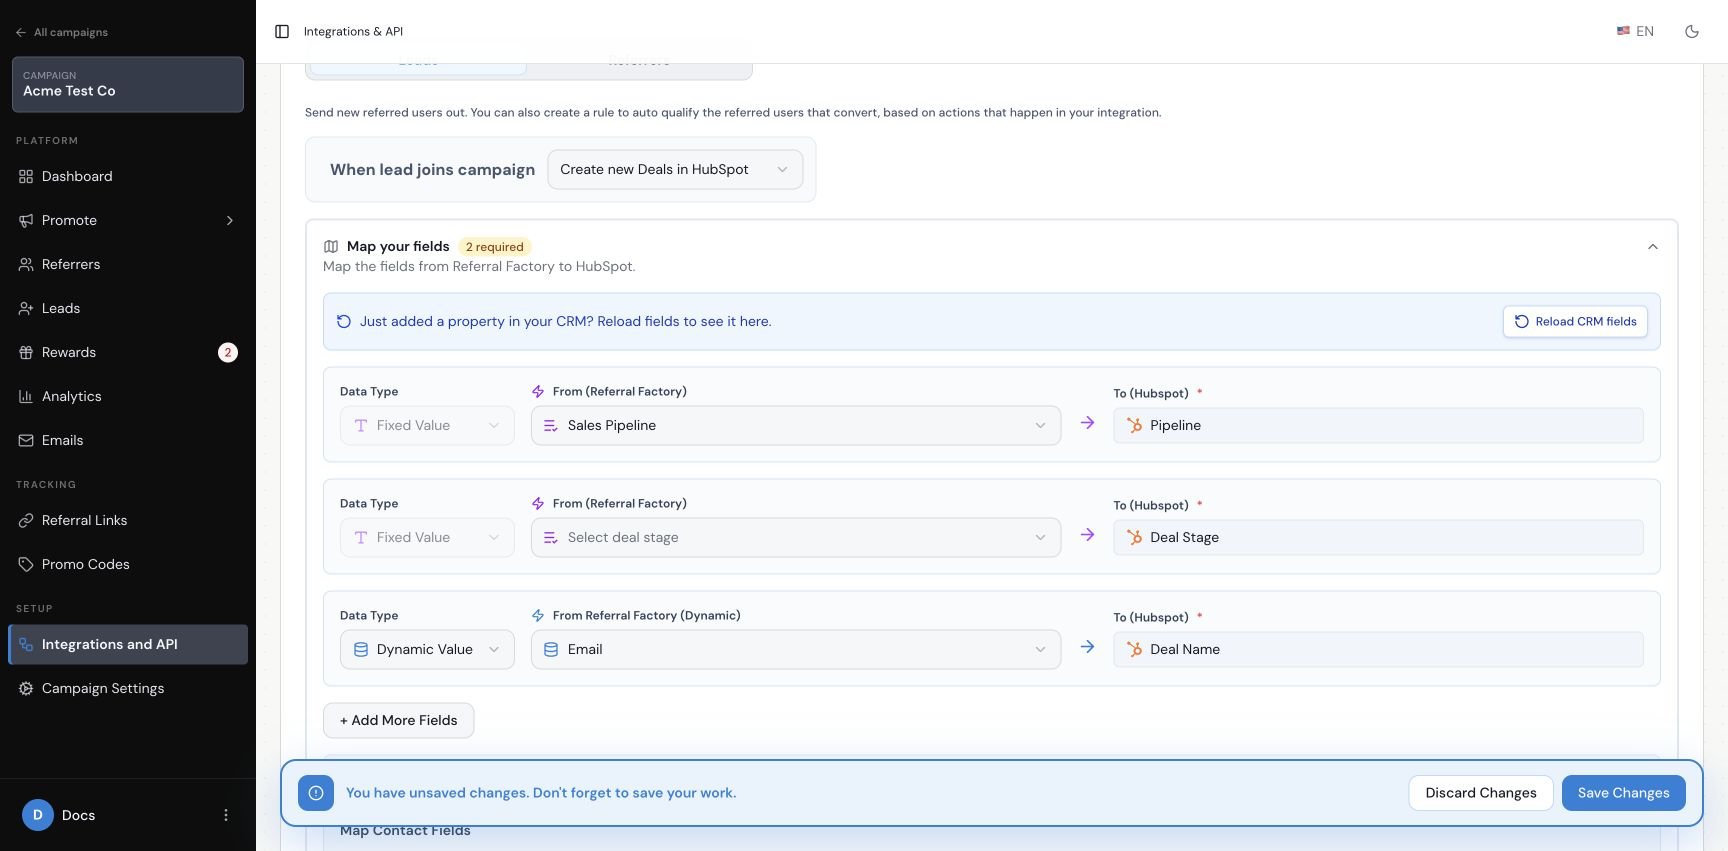Toggle the sidebar panel icon
This screenshot has height=851, width=1728.
pyautogui.click(x=282, y=32)
